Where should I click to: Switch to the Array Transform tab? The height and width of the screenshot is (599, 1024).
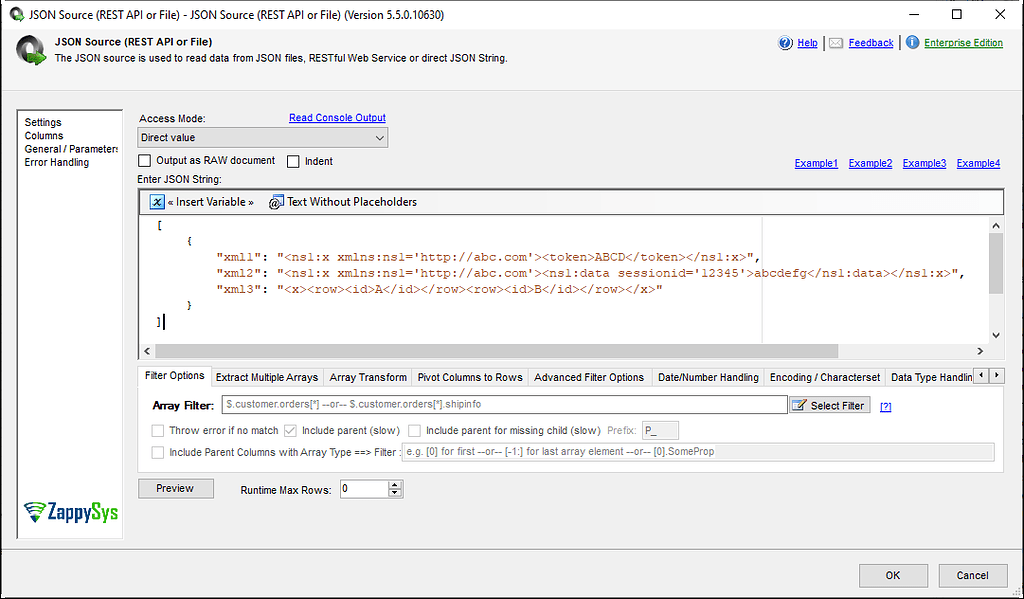367,376
